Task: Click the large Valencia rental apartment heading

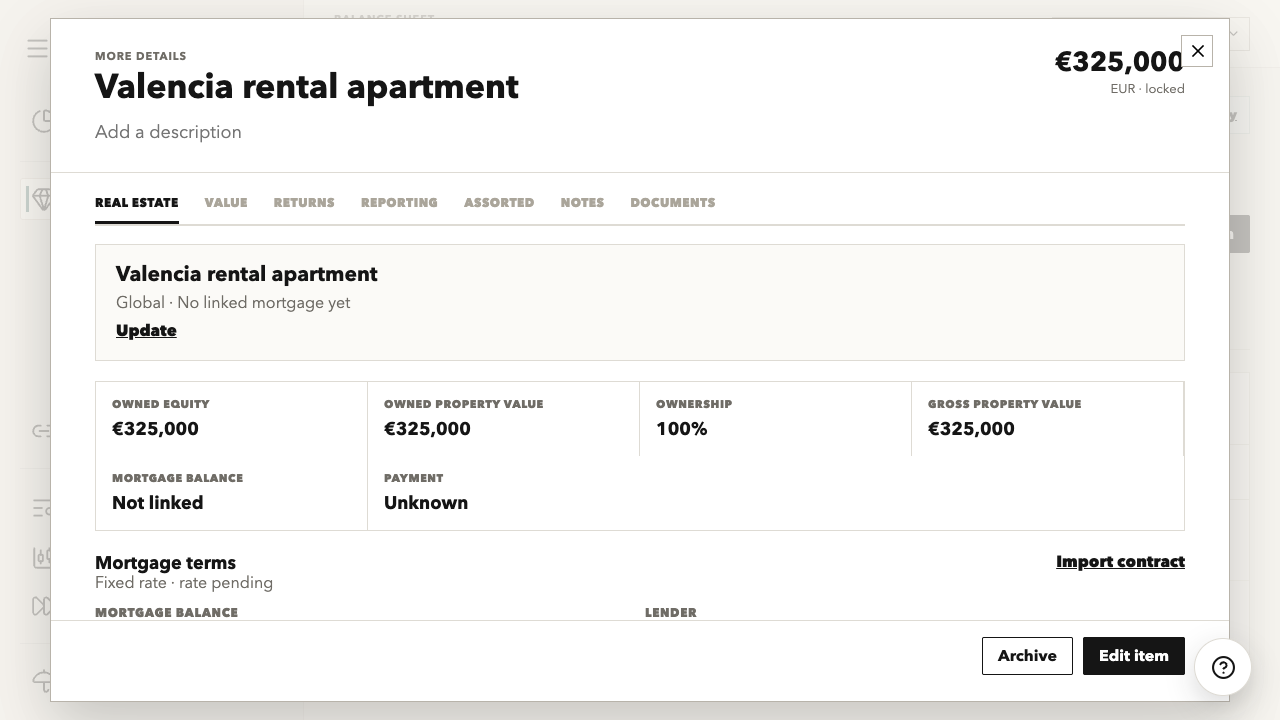Action: [x=307, y=87]
